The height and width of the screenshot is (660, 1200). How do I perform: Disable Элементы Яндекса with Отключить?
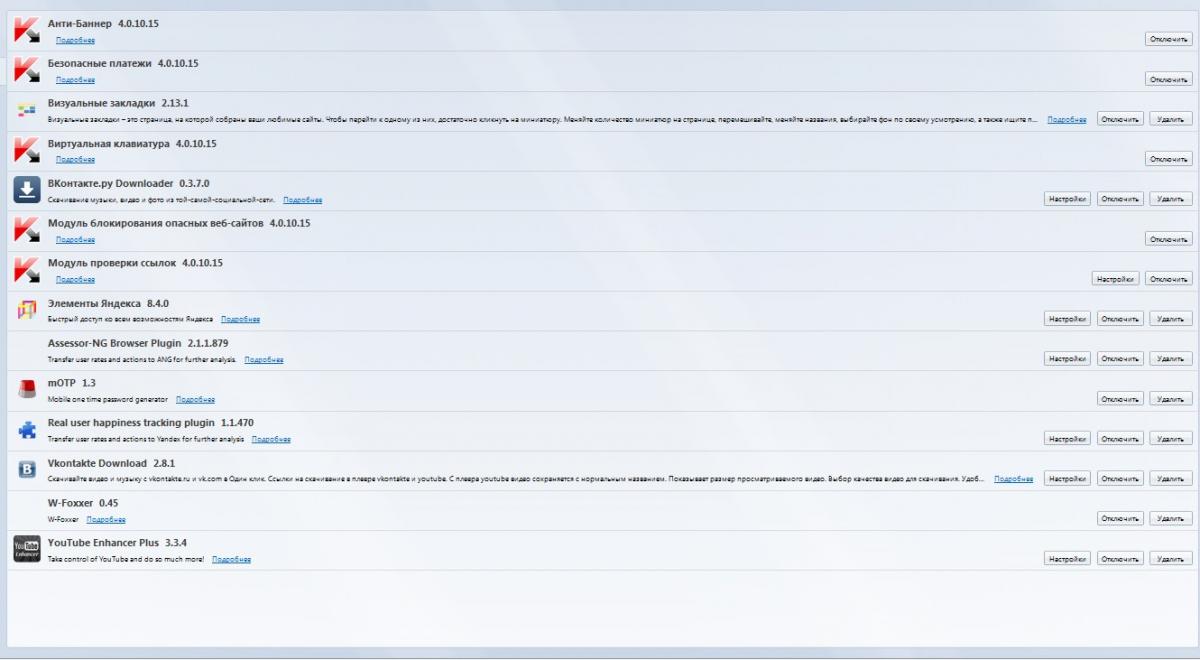click(1120, 319)
